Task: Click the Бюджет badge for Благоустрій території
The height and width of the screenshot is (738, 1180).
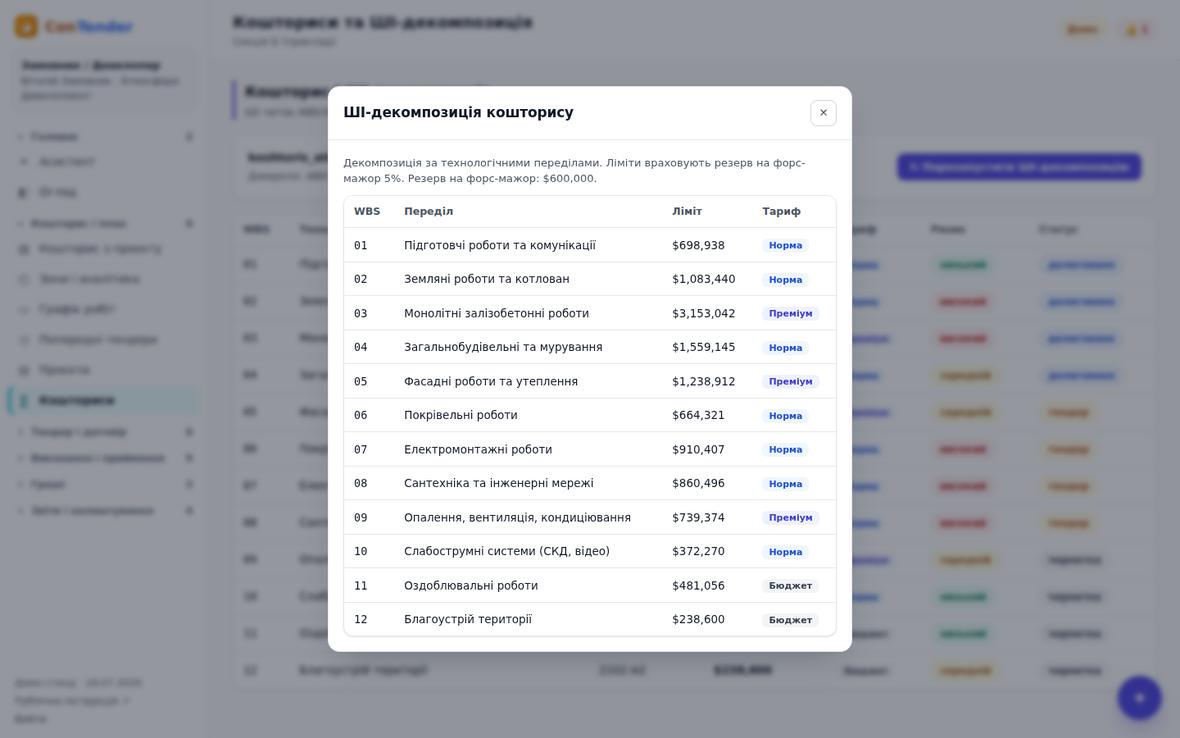Action: (790, 620)
